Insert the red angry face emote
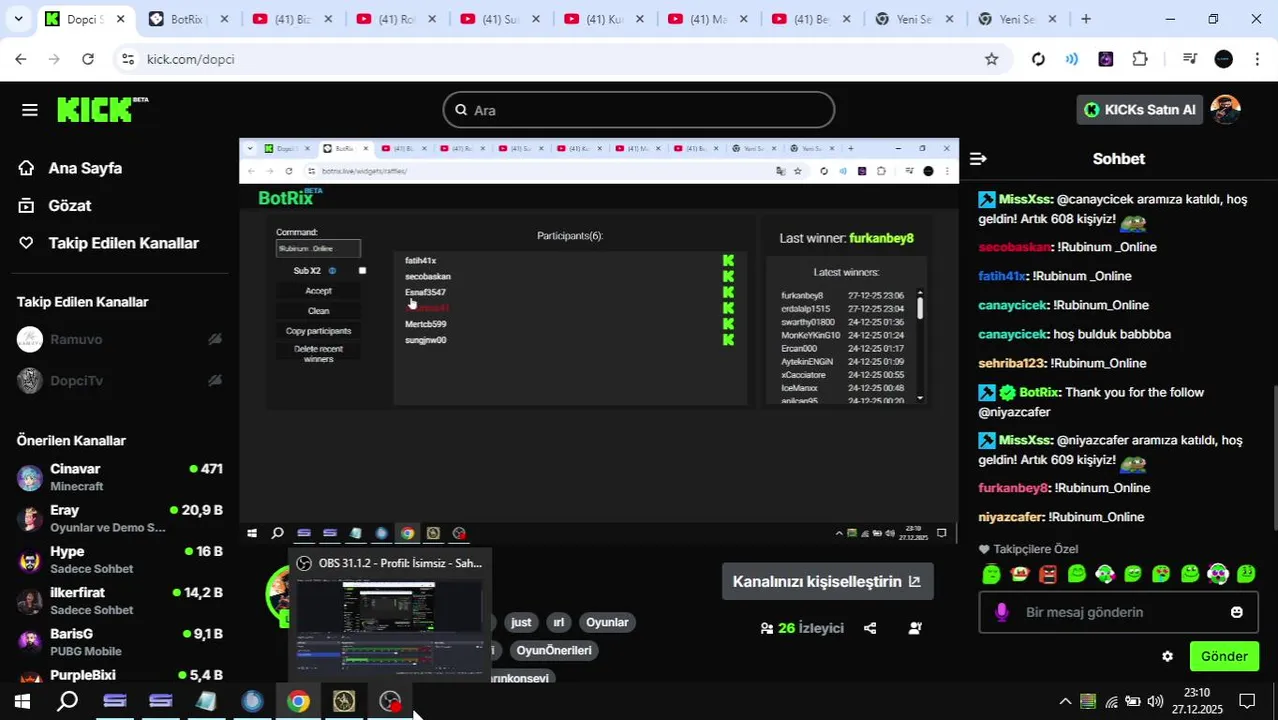The image size is (1278, 720). tap(1048, 574)
